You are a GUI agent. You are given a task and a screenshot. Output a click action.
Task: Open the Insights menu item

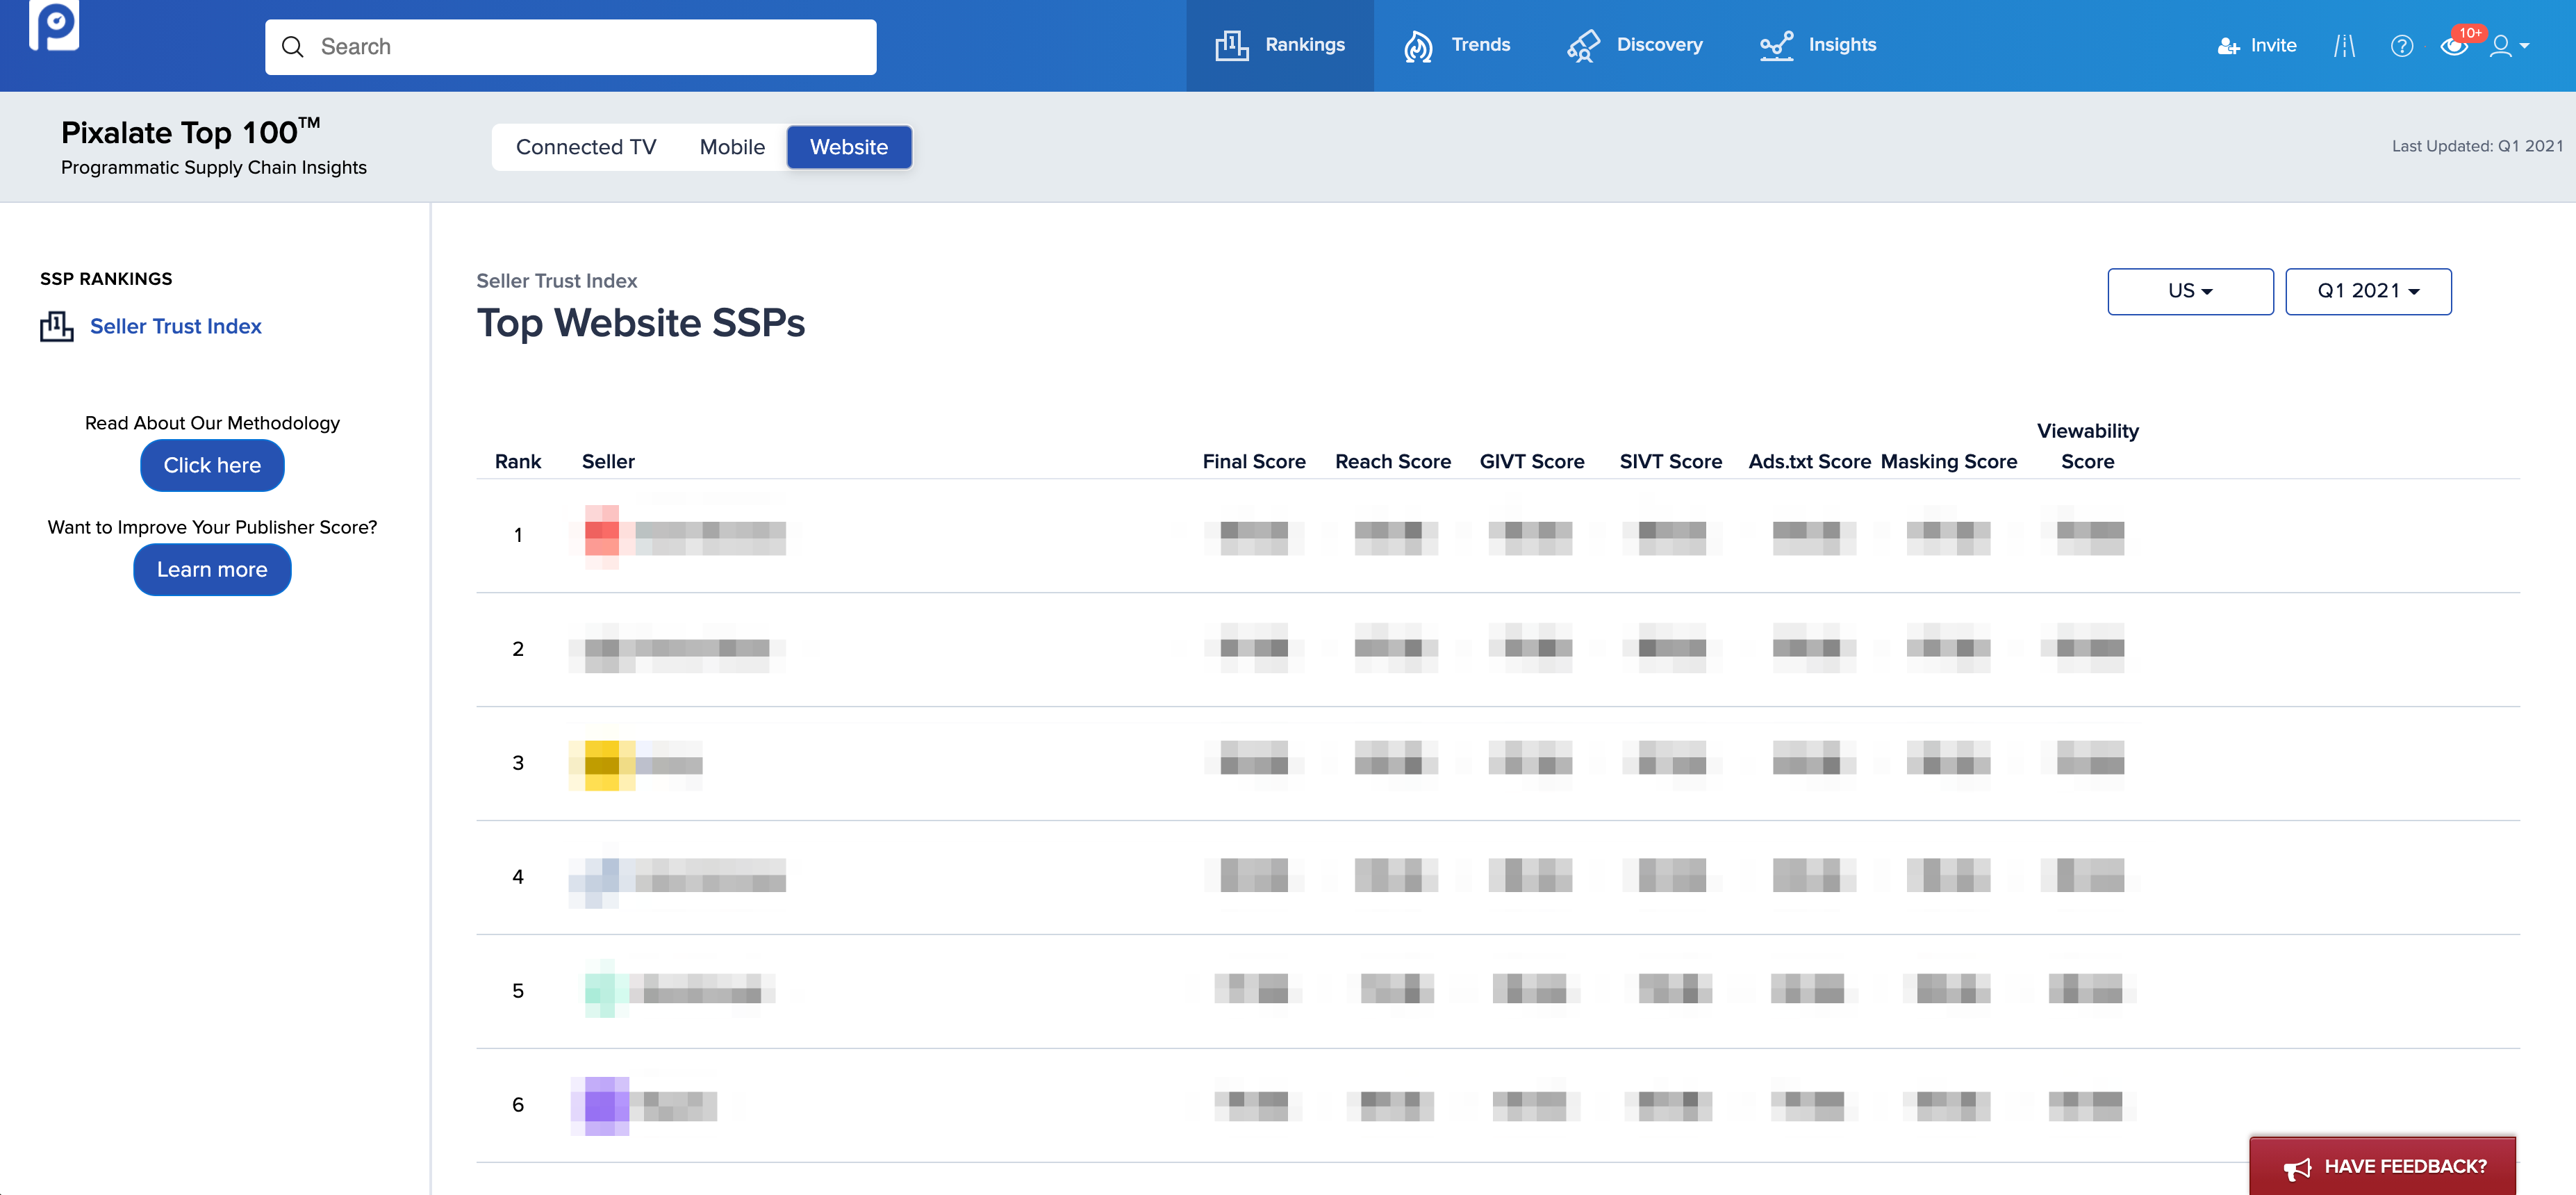pyautogui.click(x=1818, y=45)
